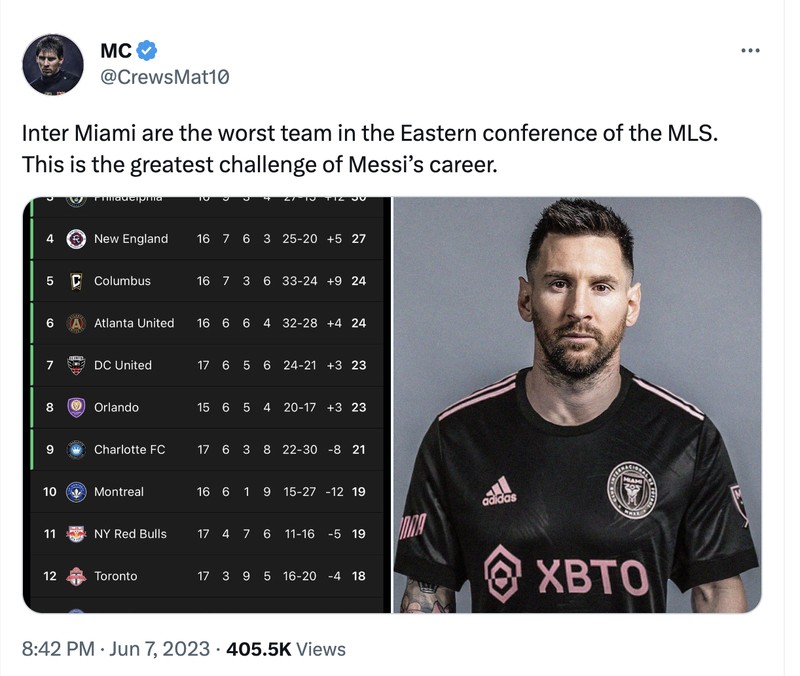Viewport: 800px width, 676px height.
Task: Select the Montreal team crest
Action: coord(74,491)
